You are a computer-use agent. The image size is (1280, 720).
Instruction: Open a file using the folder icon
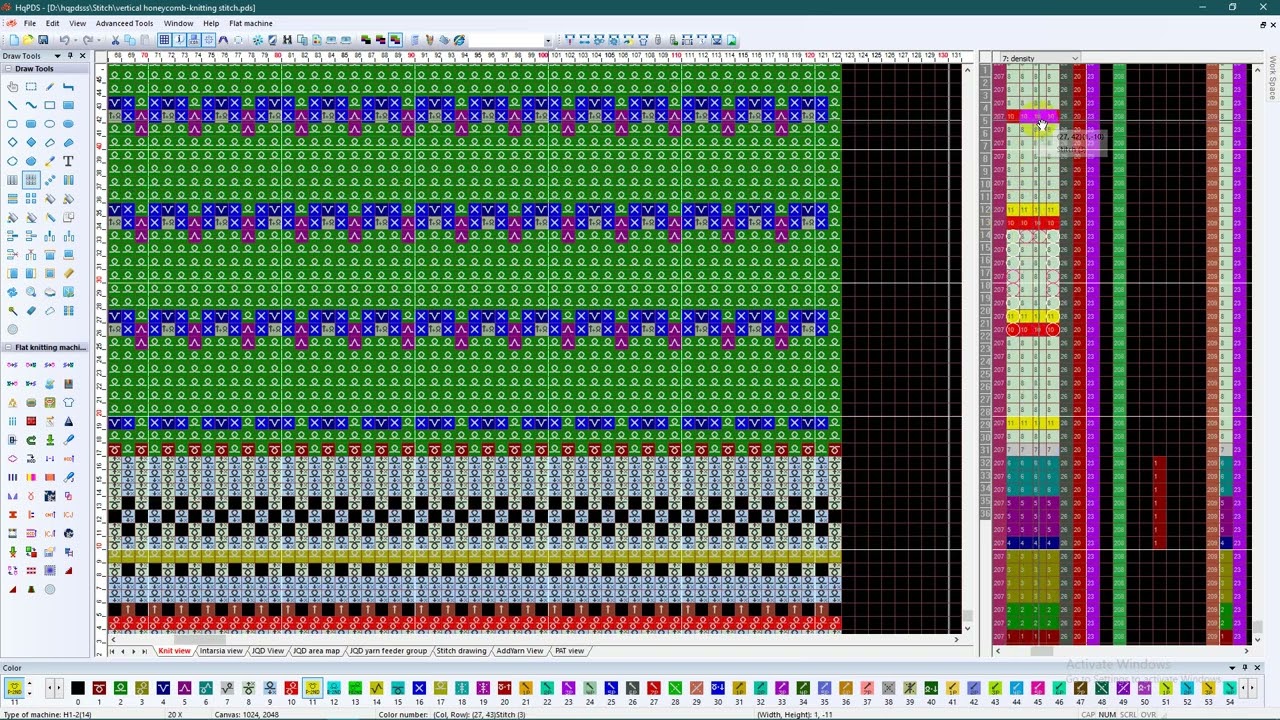(x=28, y=40)
